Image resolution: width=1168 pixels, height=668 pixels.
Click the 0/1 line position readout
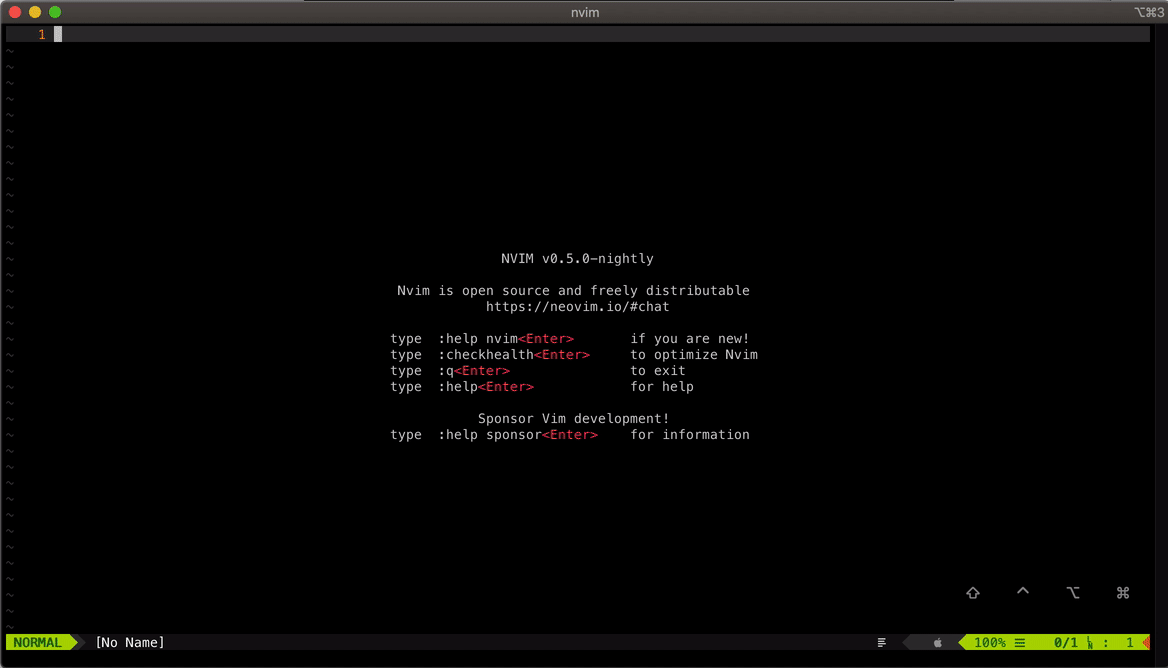coord(1066,643)
